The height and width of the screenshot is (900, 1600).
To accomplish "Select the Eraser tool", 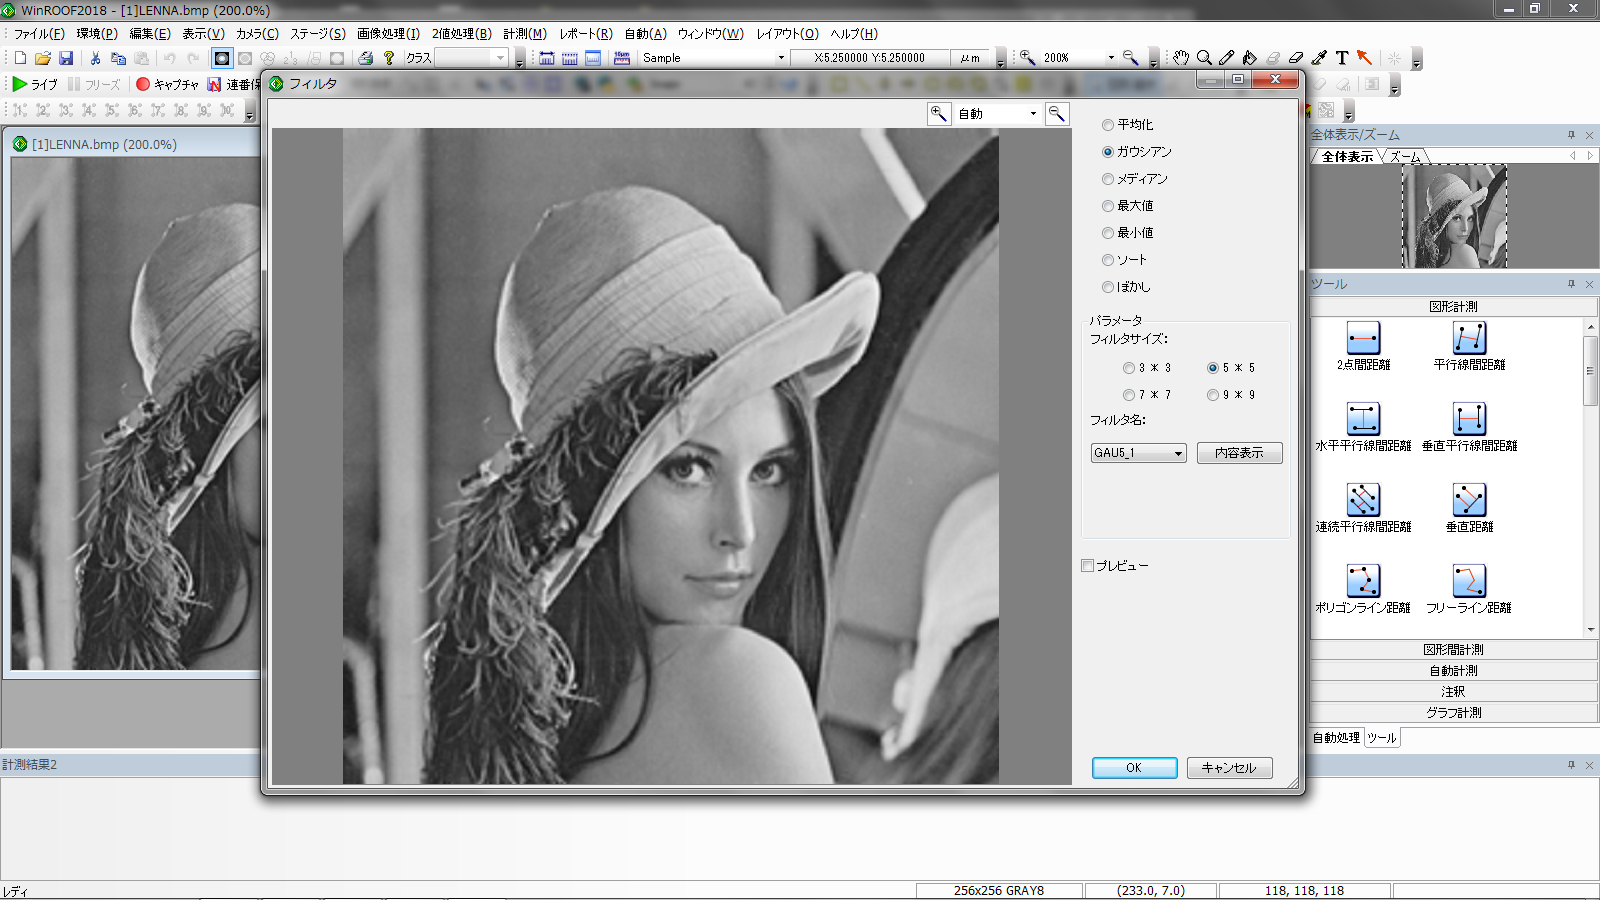I will (1296, 58).
